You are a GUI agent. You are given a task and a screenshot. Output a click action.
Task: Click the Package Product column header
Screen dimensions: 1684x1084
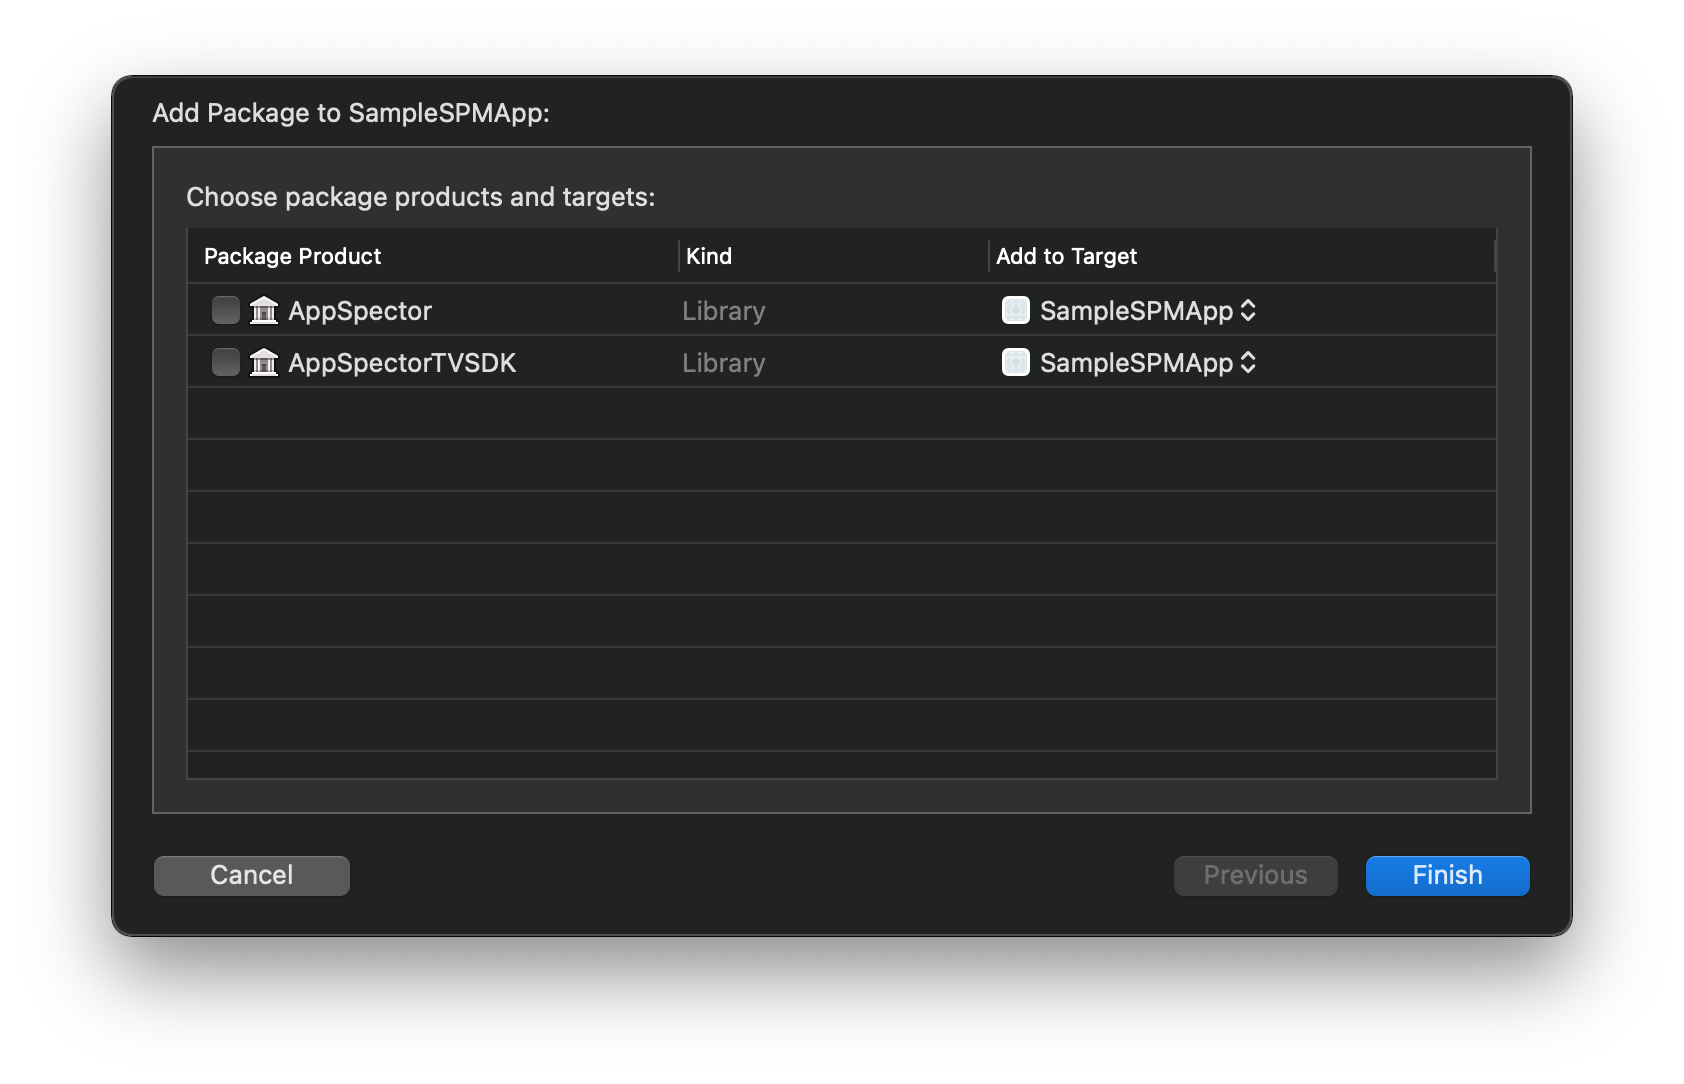433,256
